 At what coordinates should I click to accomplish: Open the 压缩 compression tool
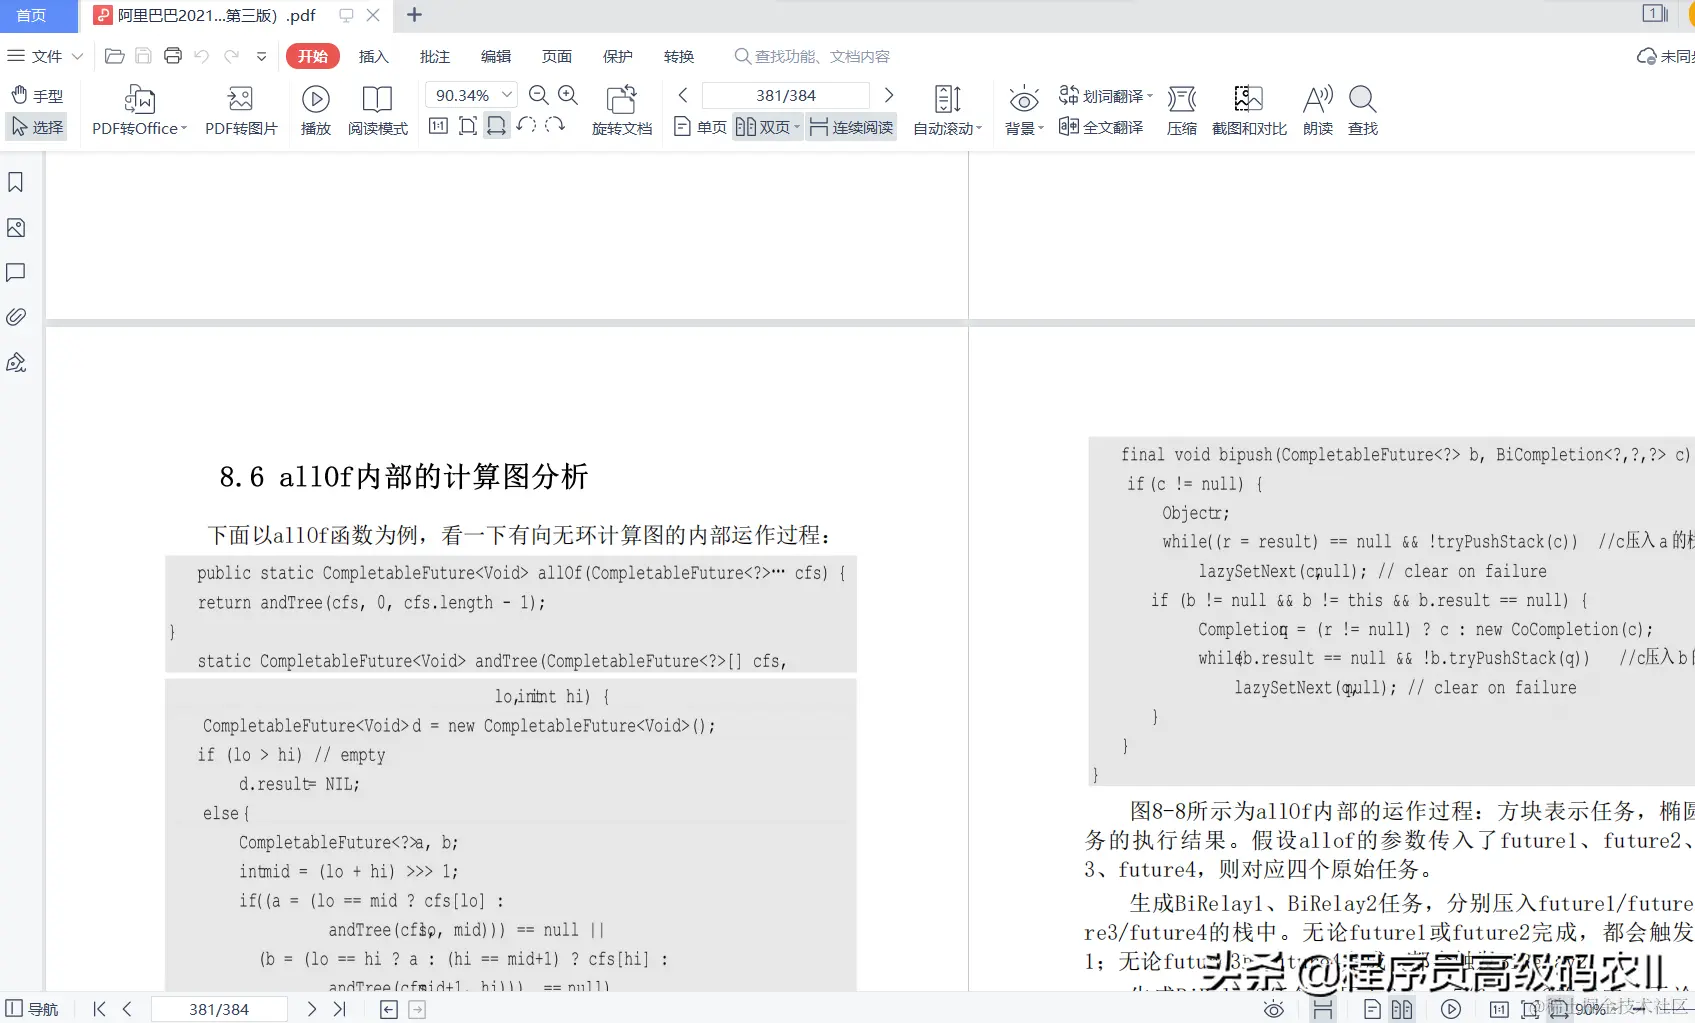(x=1181, y=110)
